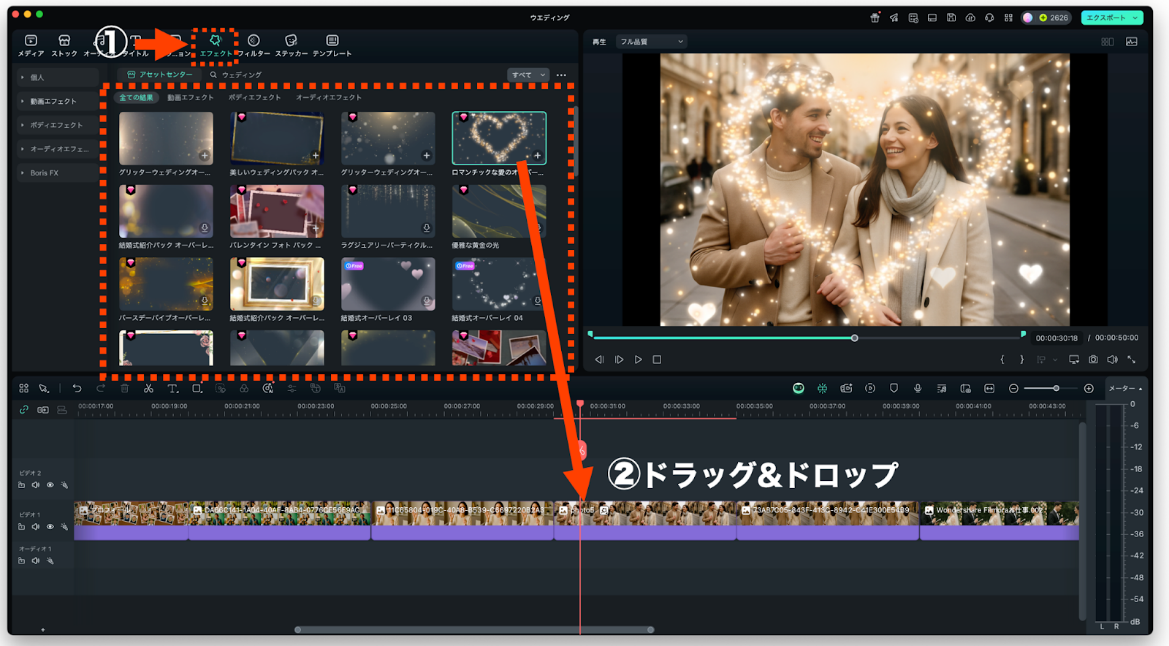Lock the オーディオ 1 track
This screenshot has height=646, width=1169.
pyautogui.click(x=22, y=561)
